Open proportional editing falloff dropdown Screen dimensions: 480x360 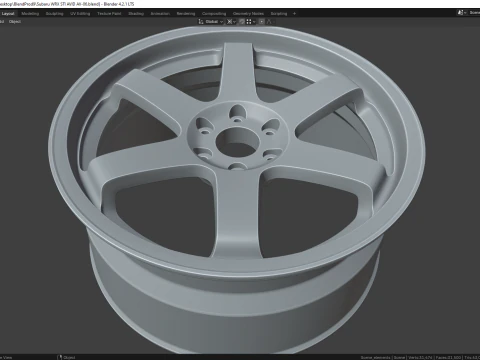pos(270,22)
